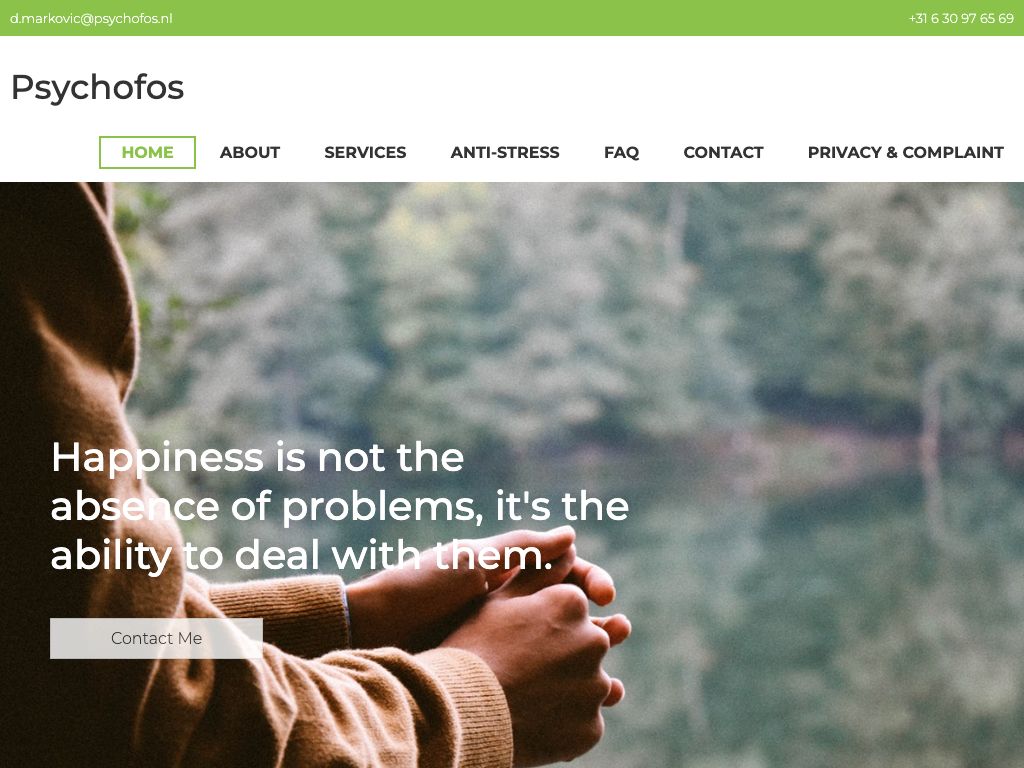
Task: Open the SERVICES menu item
Action: pyautogui.click(x=365, y=152)
